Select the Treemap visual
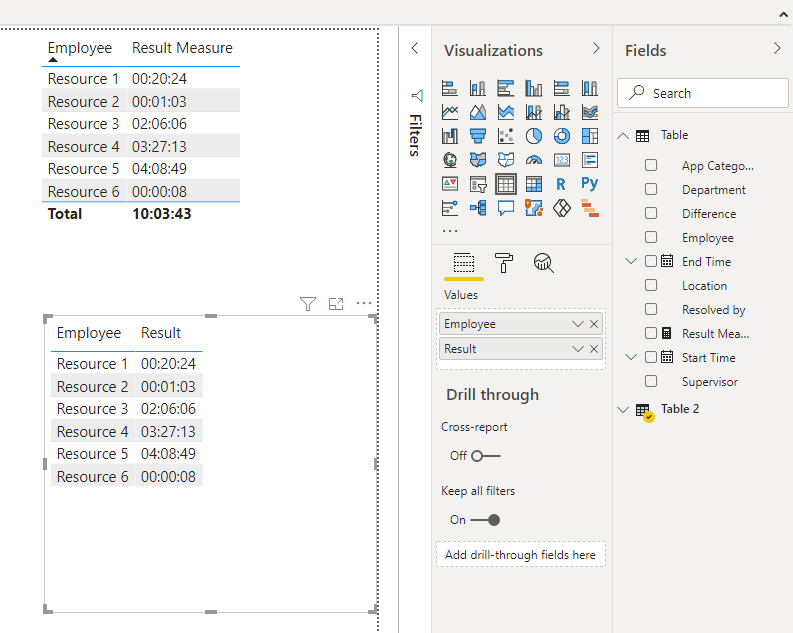The height and width of the screenshot is (633, 793). tap(590, 136)
